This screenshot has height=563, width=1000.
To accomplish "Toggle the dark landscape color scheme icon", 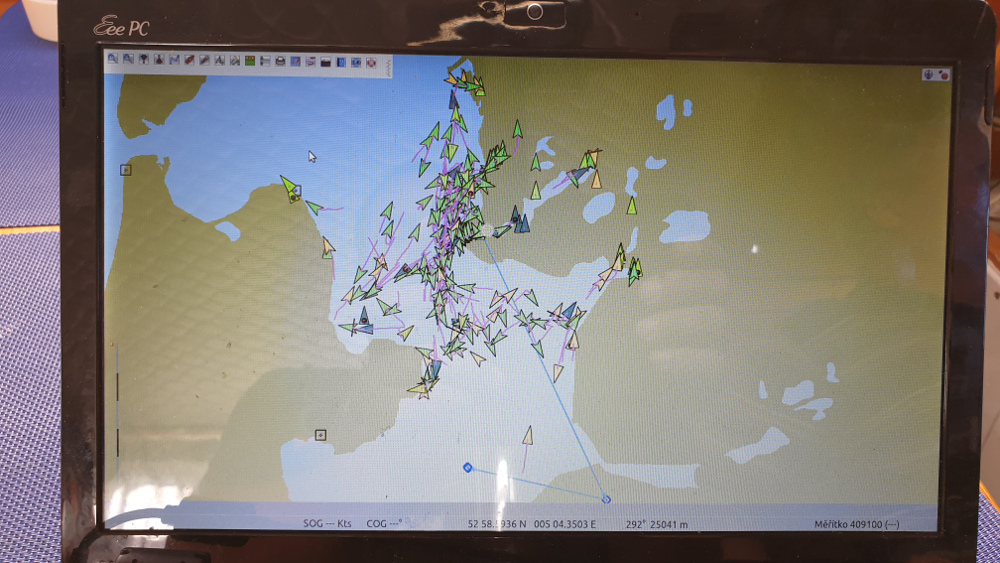I will pos(325,62).
